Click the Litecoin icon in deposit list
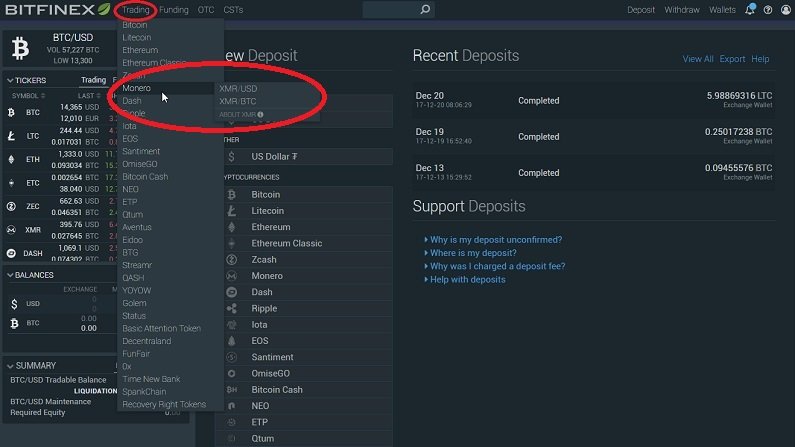The height and width of the screenshot is (447, 795). 232,211
